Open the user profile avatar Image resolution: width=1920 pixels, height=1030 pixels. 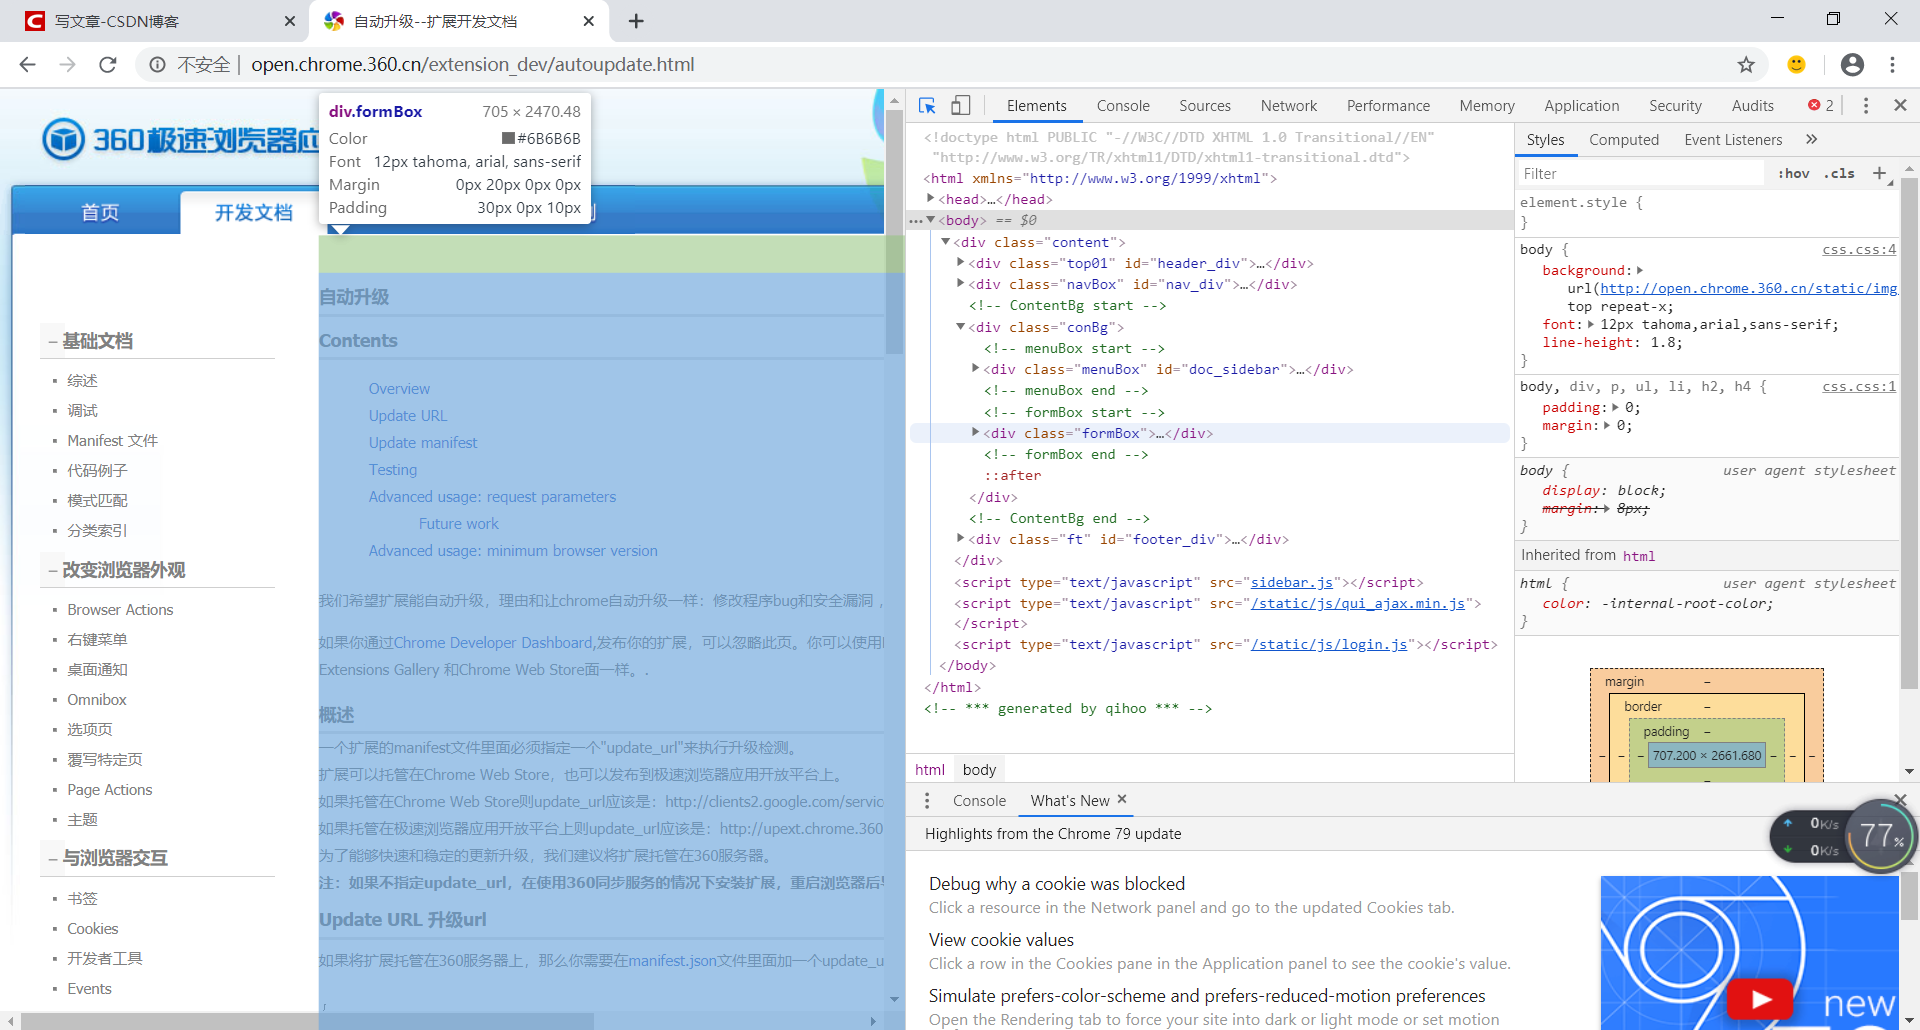[1852, 64]
